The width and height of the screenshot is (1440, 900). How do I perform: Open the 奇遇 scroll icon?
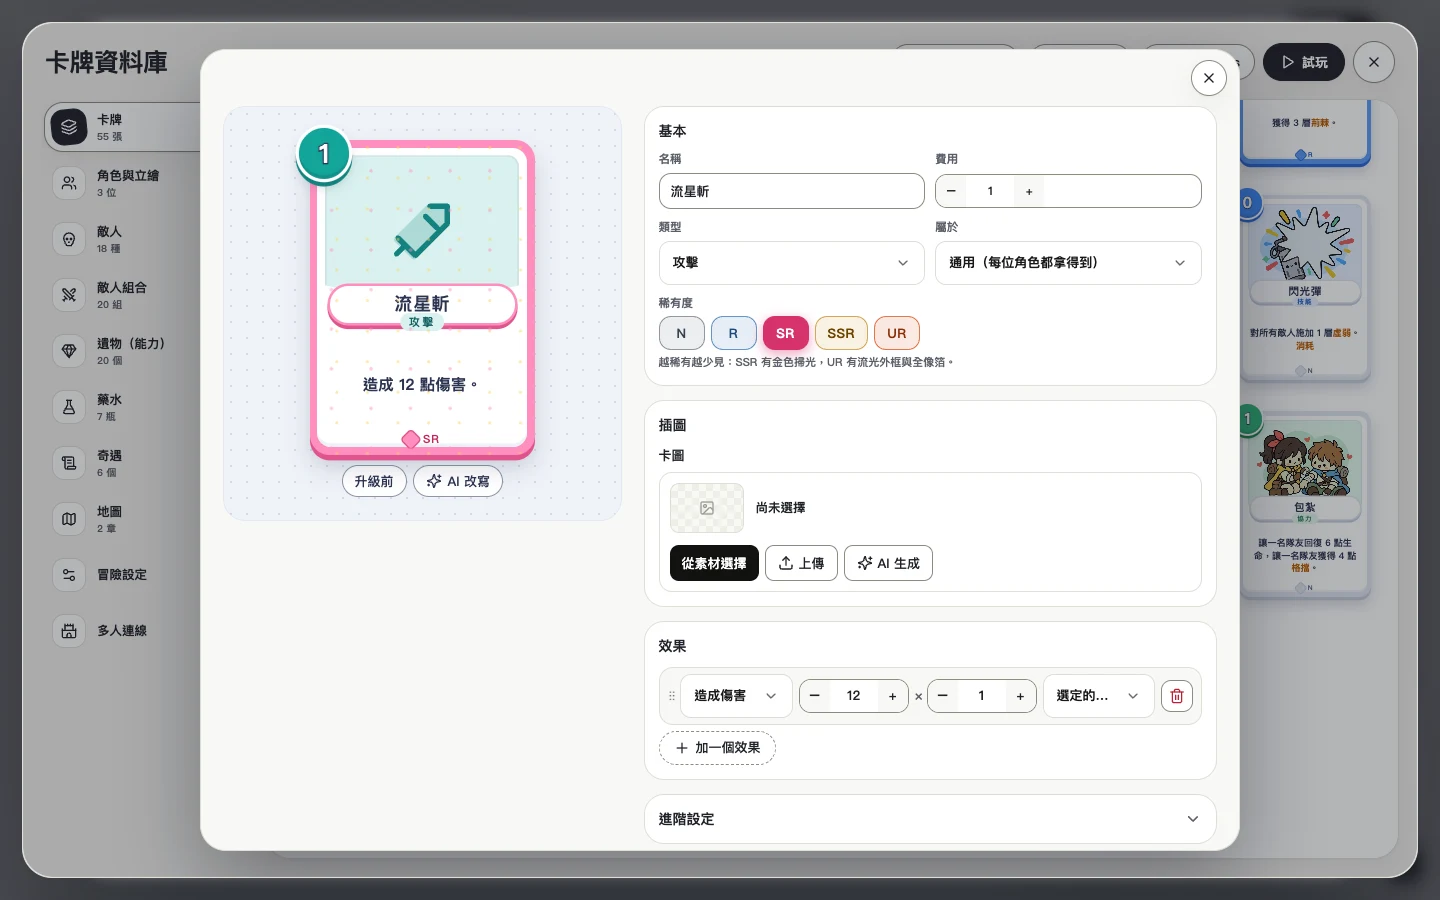click(69, 463)
